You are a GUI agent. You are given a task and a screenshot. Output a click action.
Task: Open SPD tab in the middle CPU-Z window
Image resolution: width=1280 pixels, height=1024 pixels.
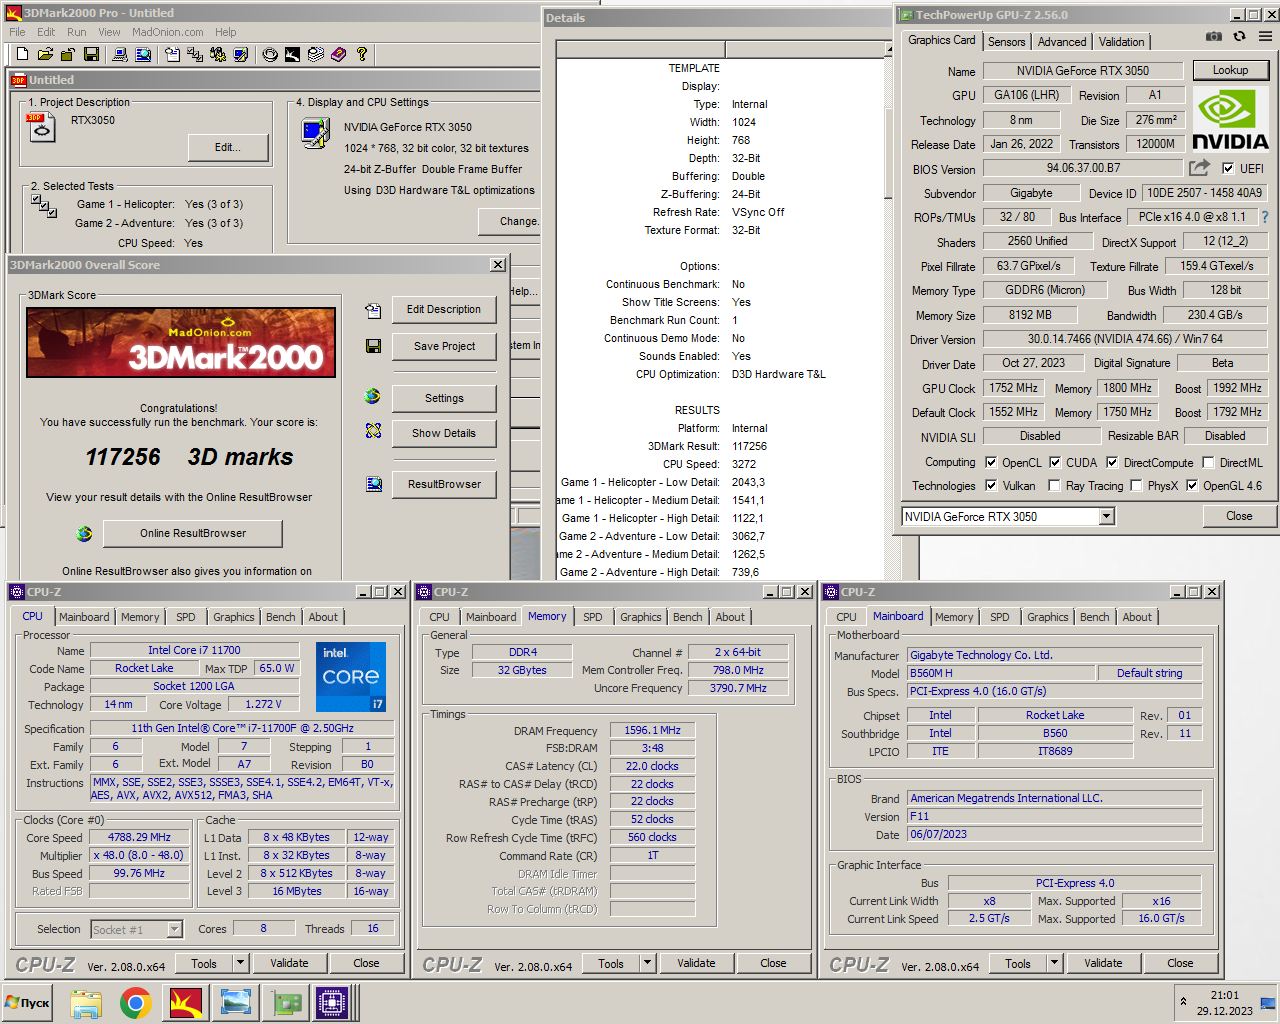pos(593,617)
